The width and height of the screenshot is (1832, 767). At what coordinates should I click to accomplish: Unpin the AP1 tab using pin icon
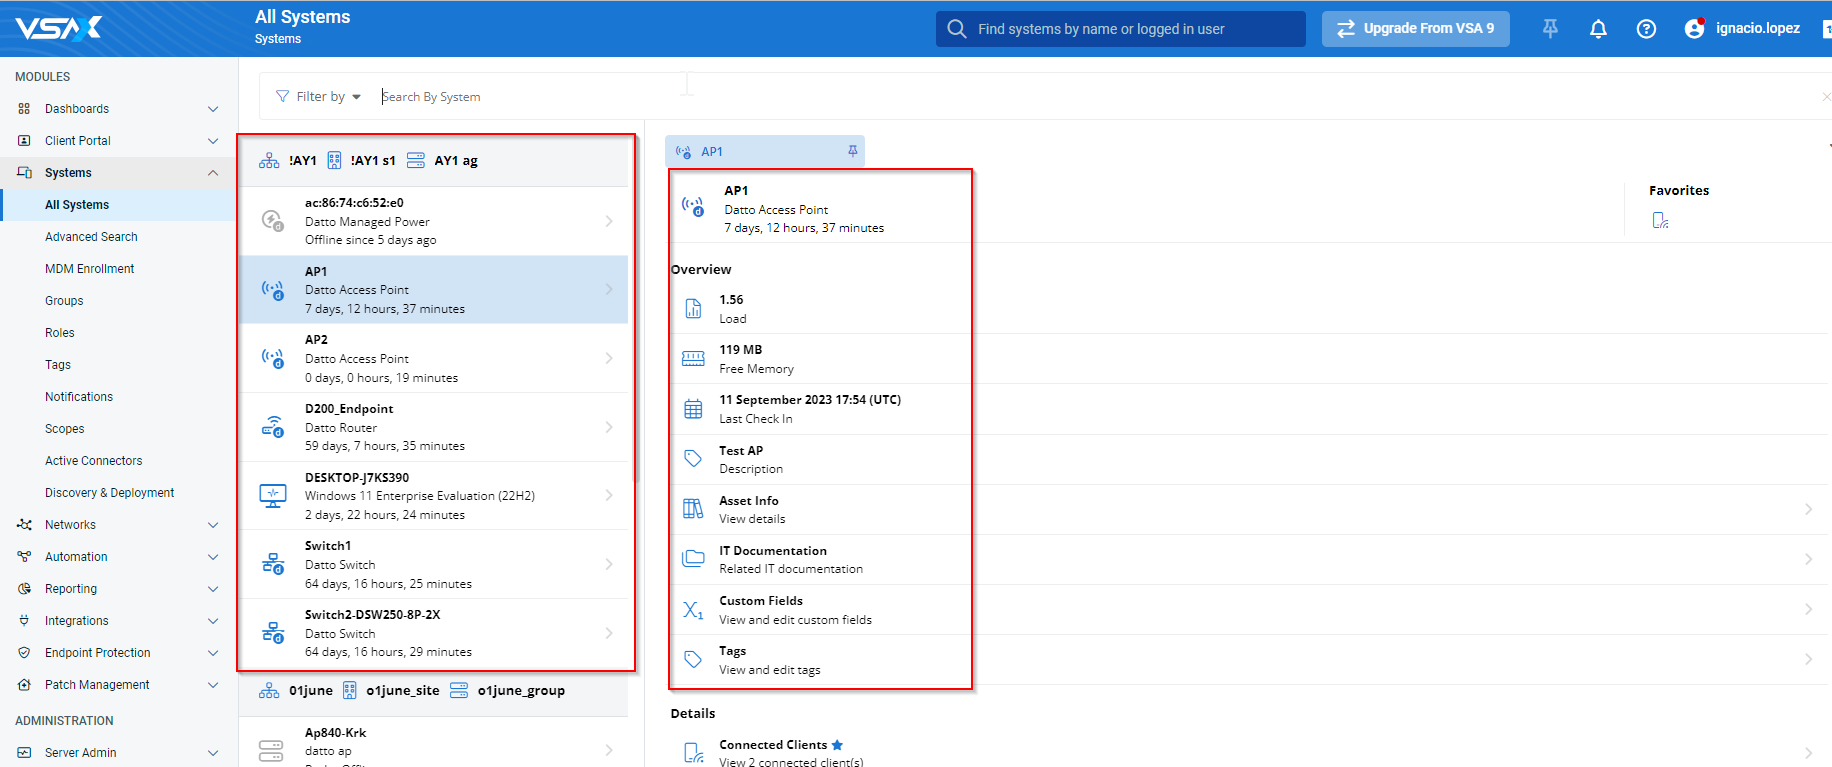[852, 151]
